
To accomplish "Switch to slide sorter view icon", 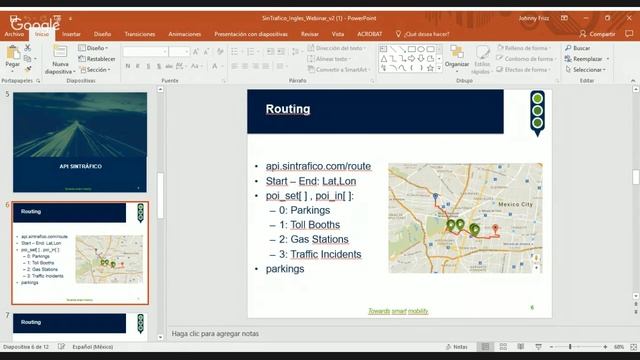I will click(503, 347).
